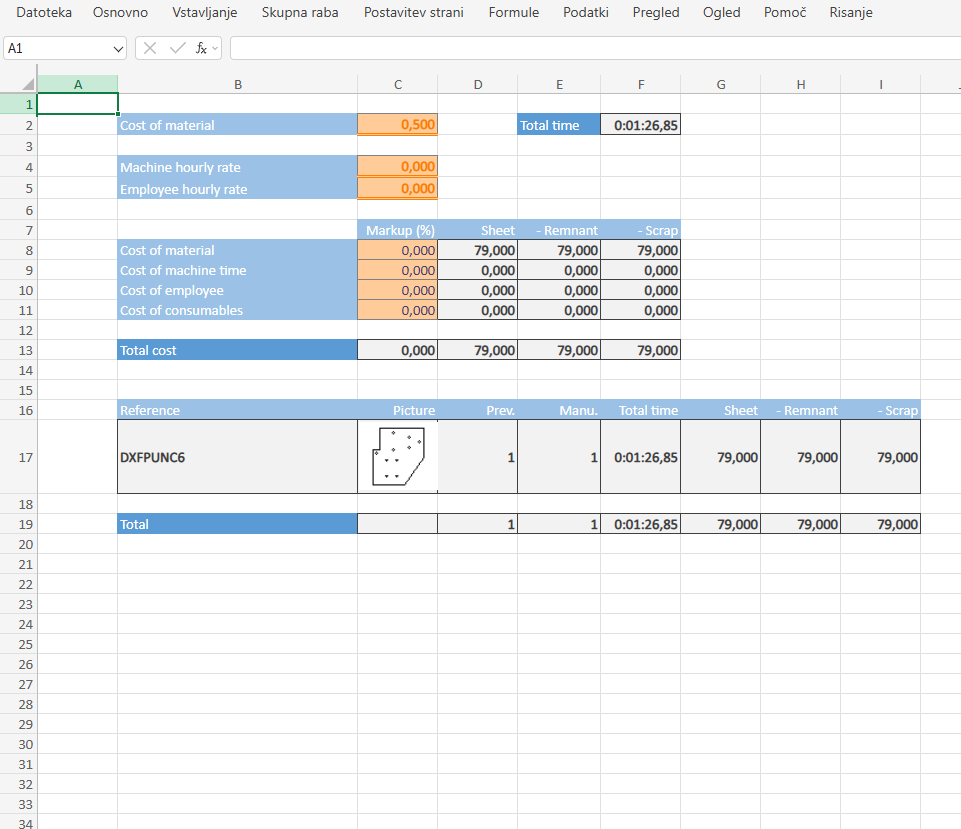Open the Datoteka menu
961x829 pixels.
[x=44, y=13]
